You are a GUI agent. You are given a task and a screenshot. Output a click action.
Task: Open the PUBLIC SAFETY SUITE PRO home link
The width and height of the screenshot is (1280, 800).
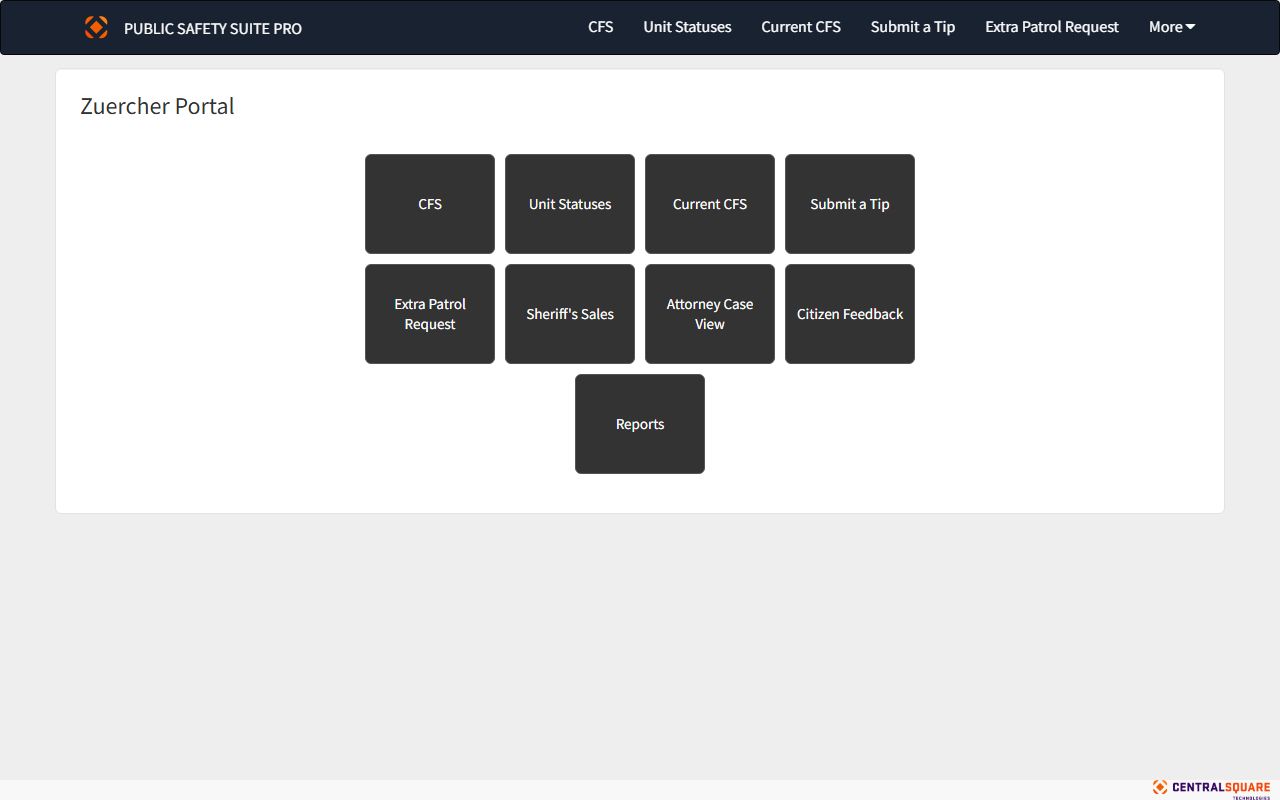coord(213,28)
